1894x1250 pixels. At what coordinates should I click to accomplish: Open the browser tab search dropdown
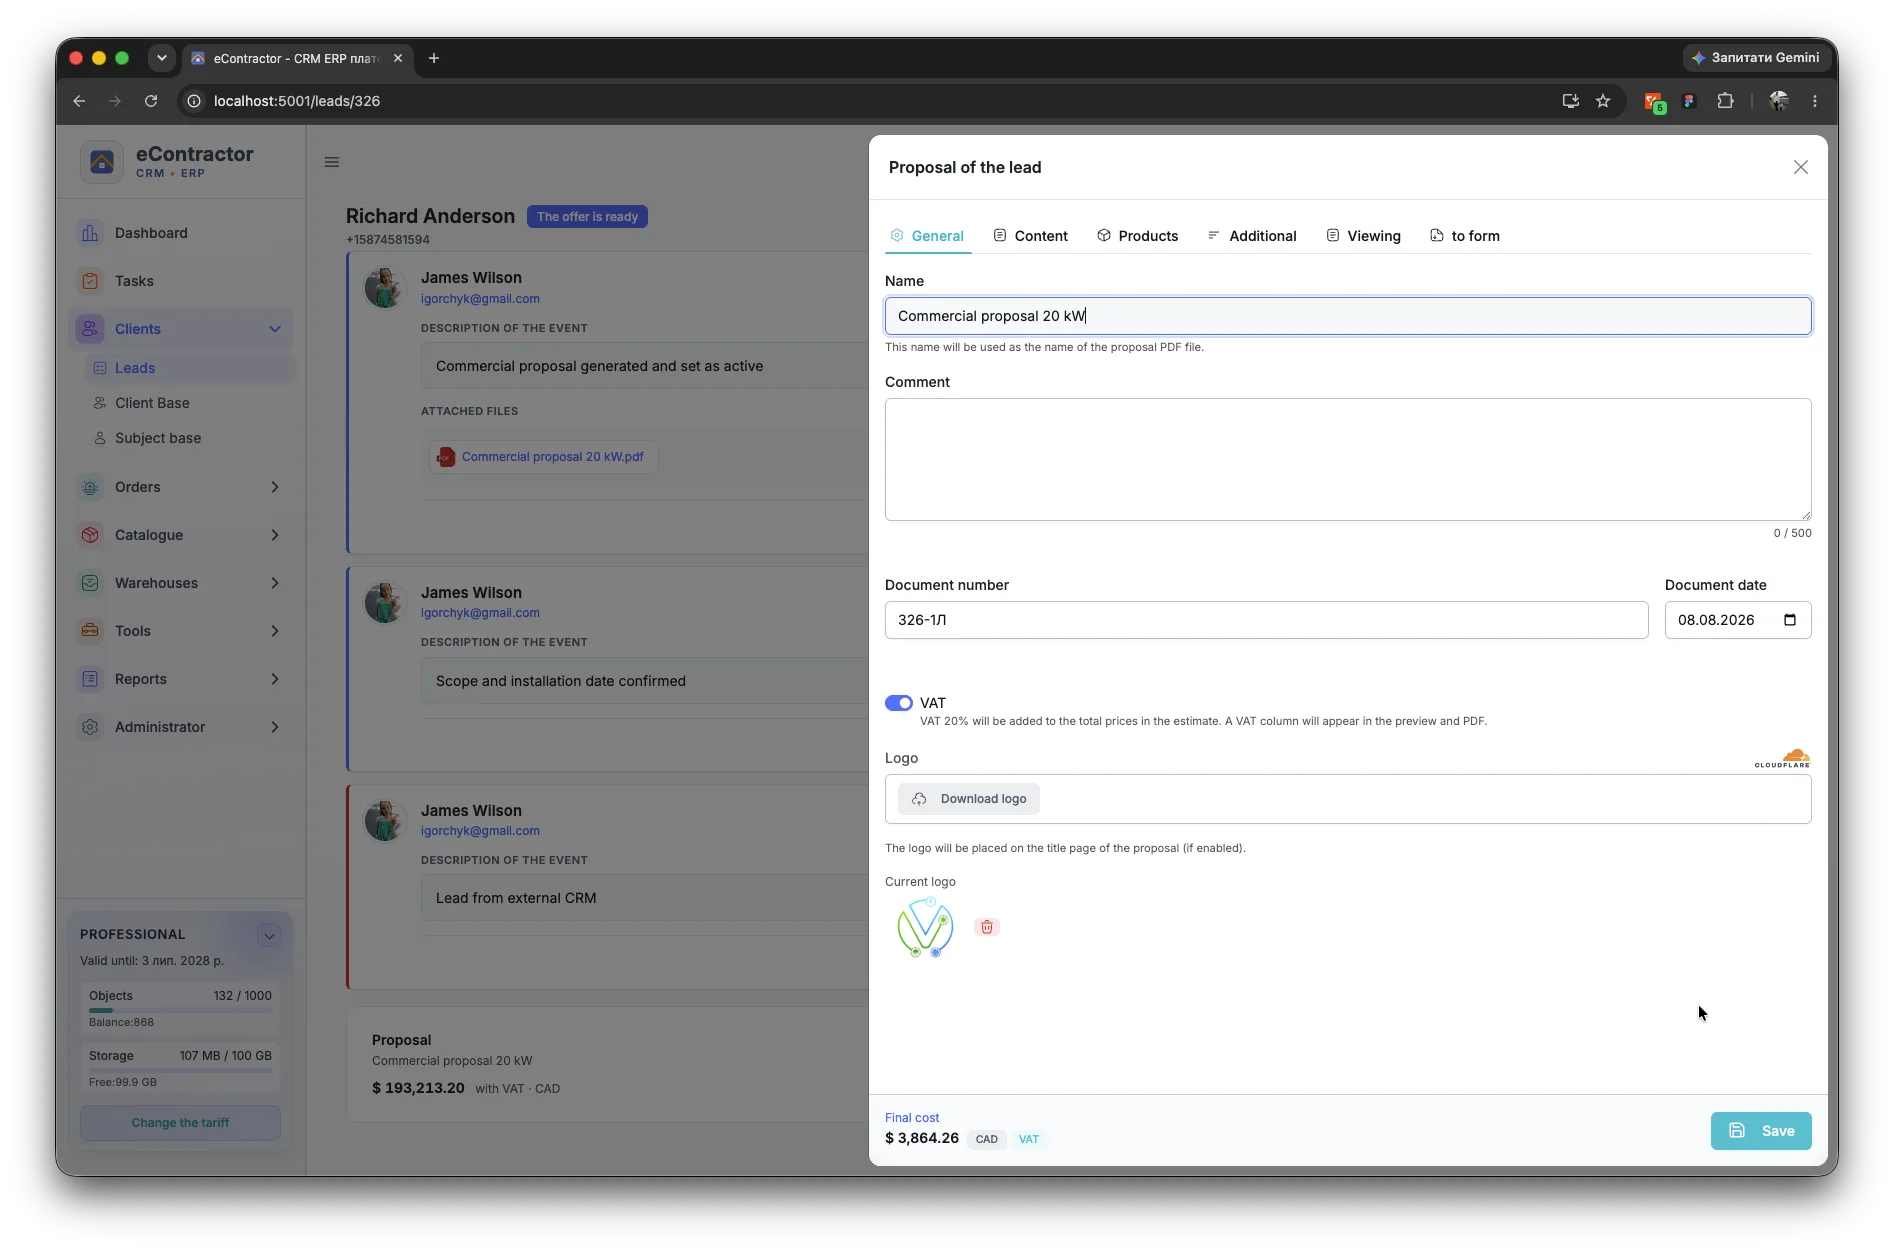click(162, 58)
